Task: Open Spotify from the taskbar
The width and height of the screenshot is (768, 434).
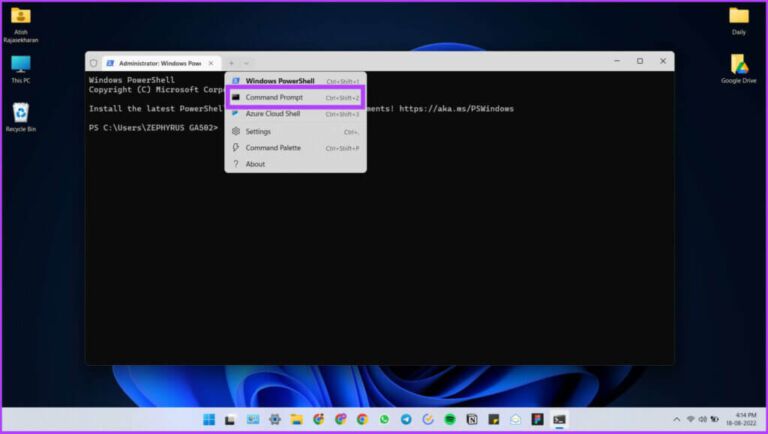Action: coord(450,419)
